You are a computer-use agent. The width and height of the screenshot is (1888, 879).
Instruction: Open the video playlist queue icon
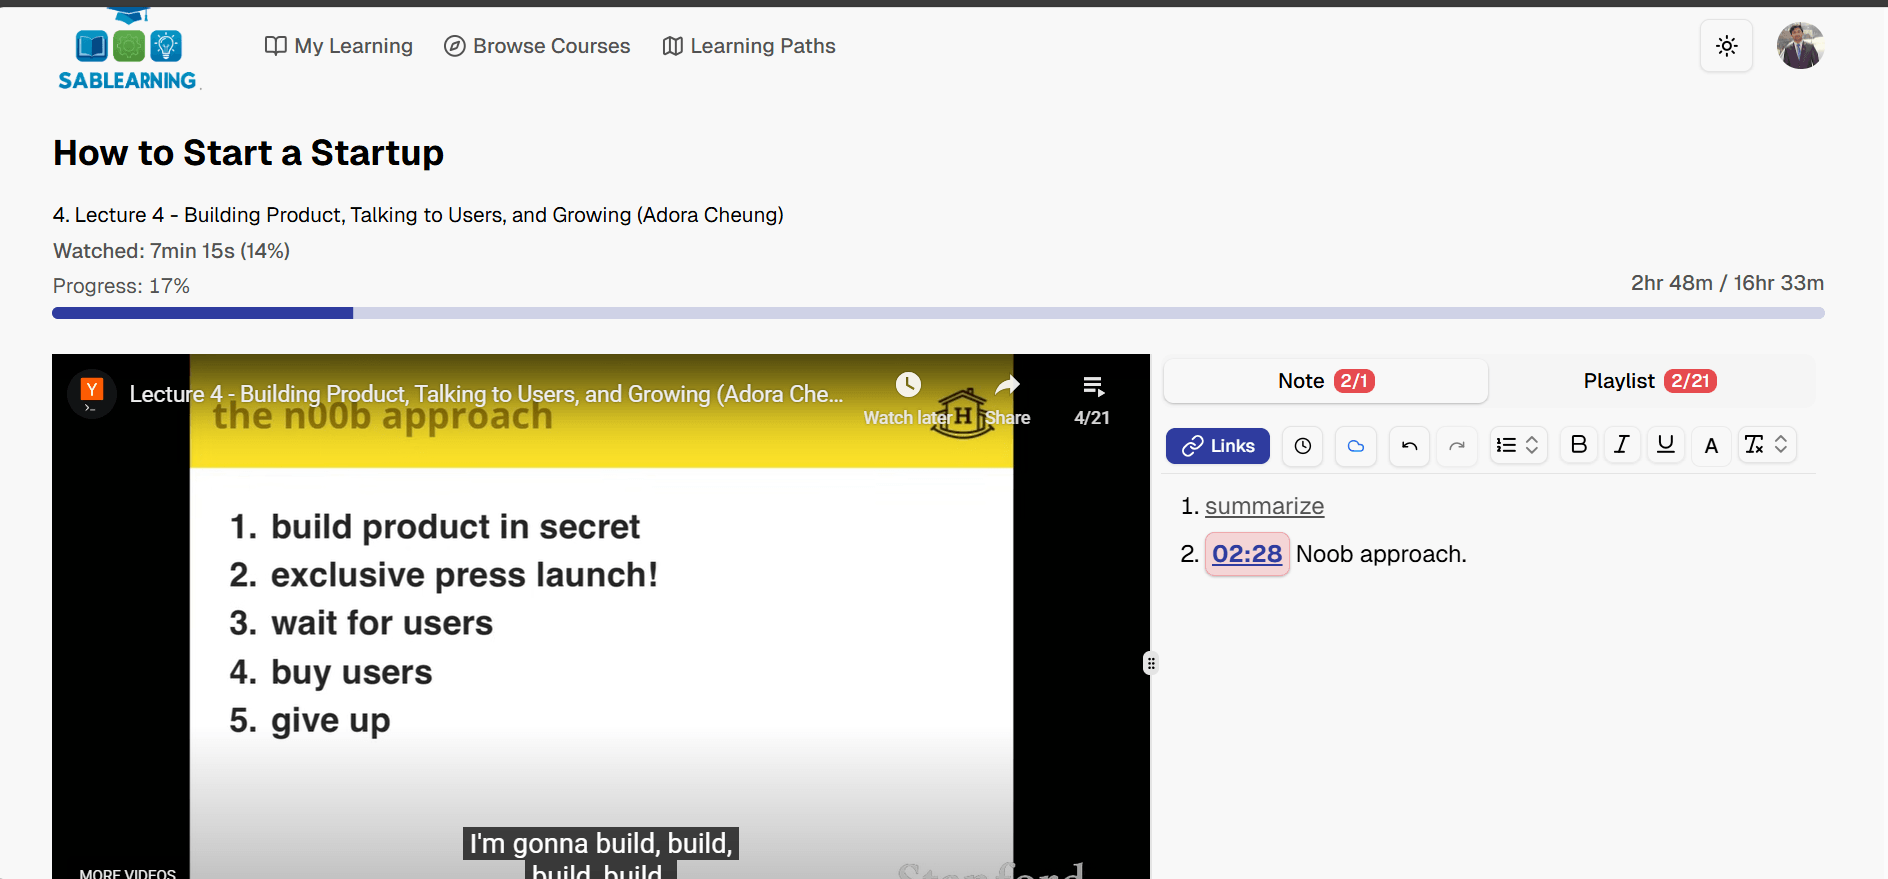tap(1092, 386)
